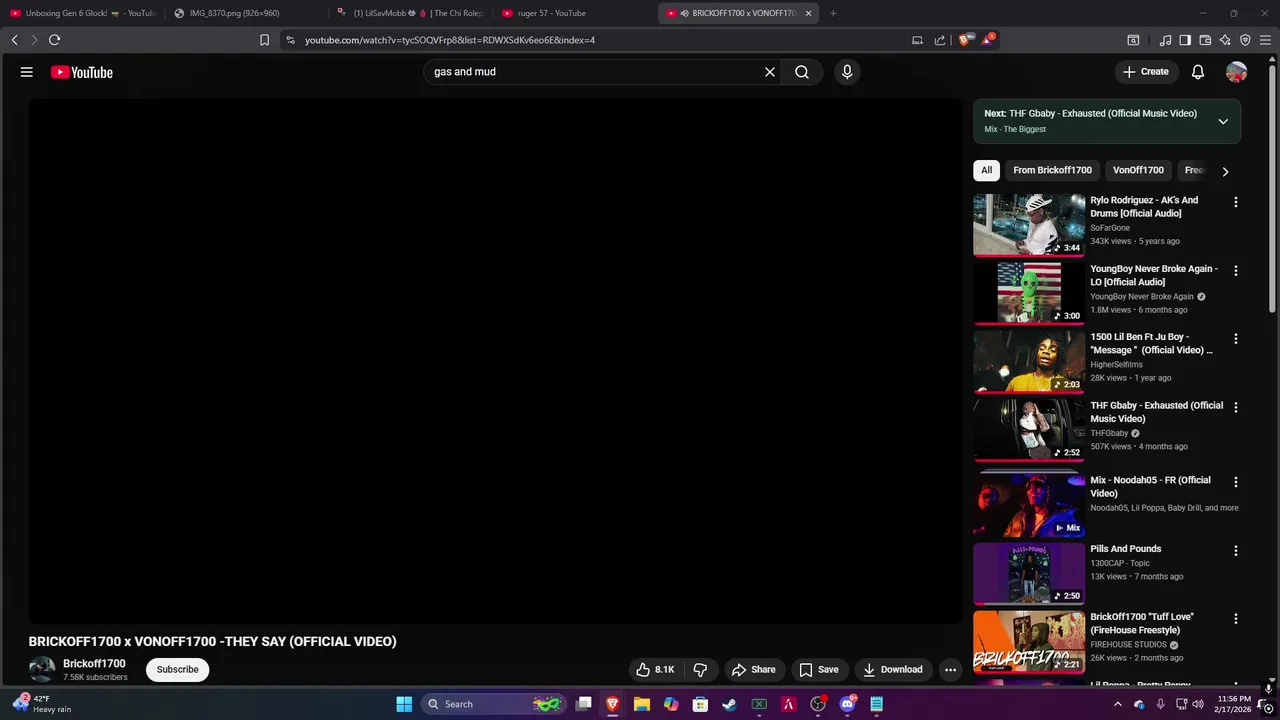The image size is (1280, 720).
Task: Show hidden system tray icons
Action: coord(1118,704)
